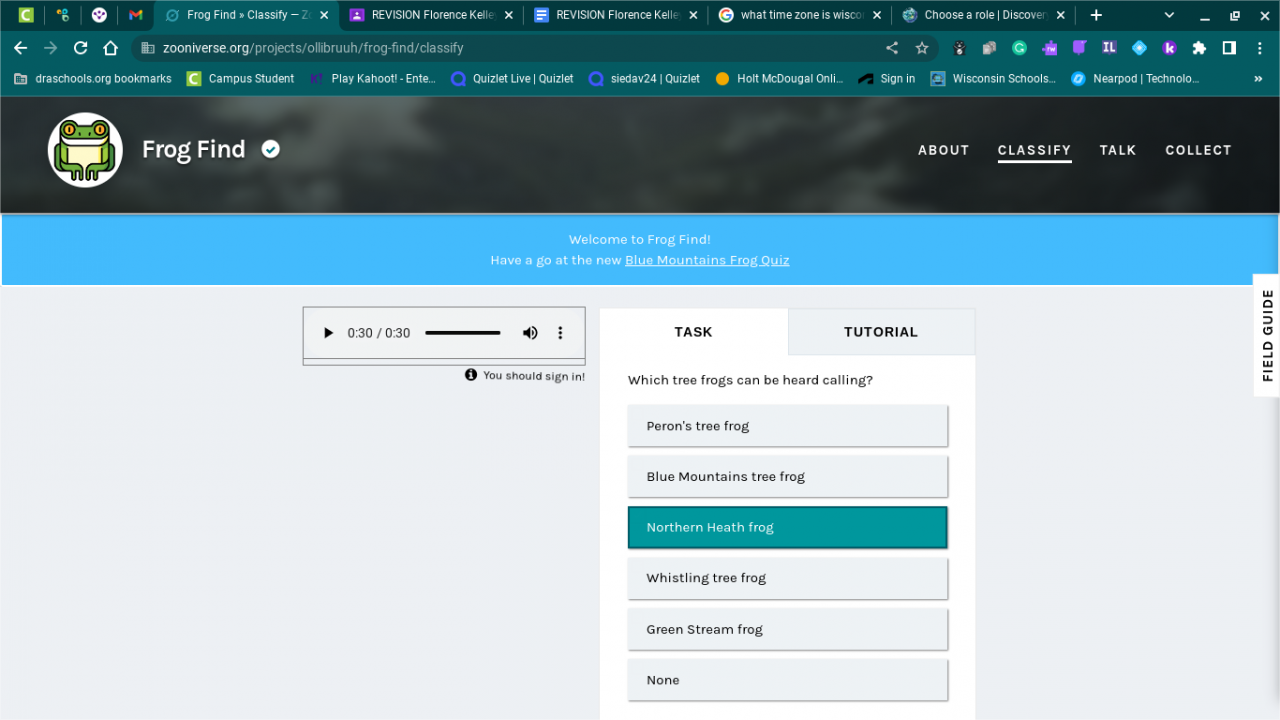Screen dimensions: 1280x720
Task: Open the Quizlet Live bookmark
Action: tap(513, 79)
